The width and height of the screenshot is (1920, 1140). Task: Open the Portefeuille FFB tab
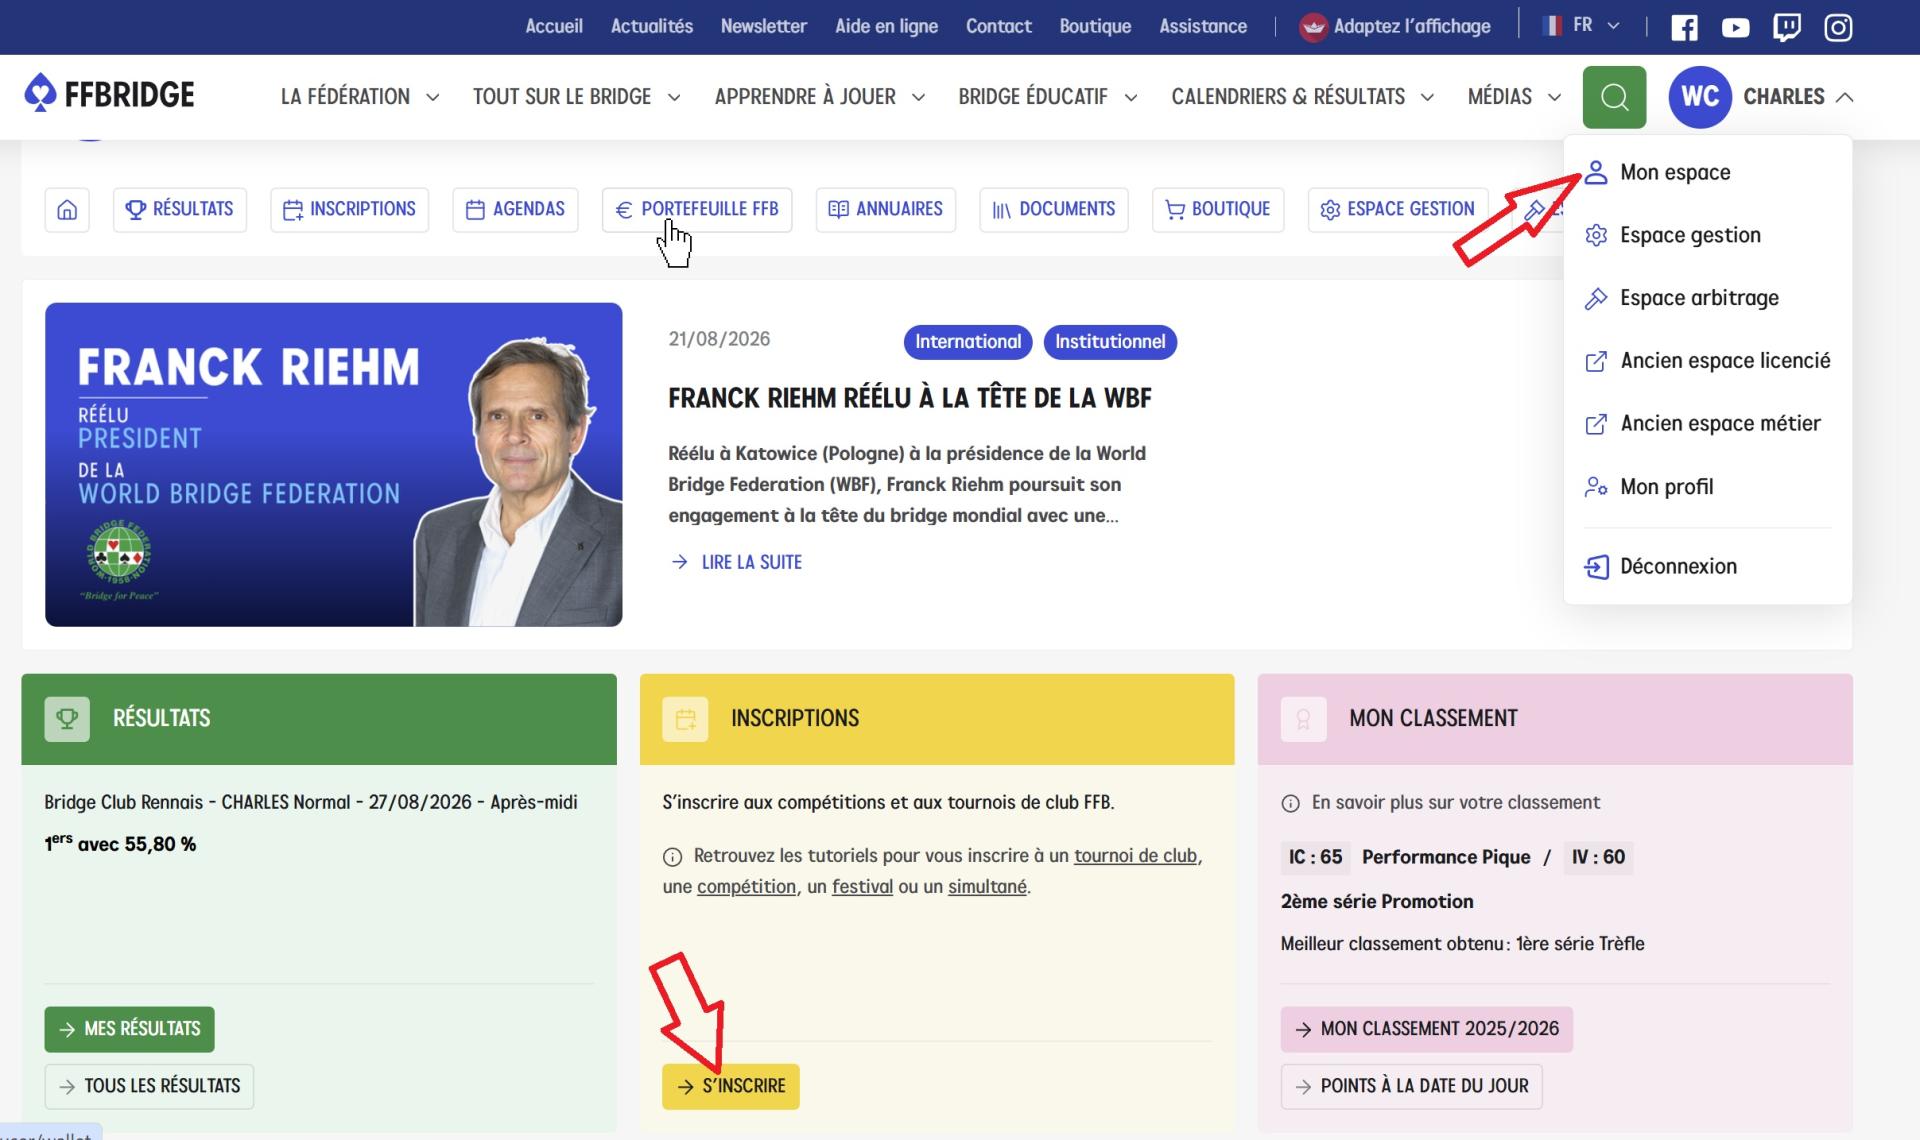pyautogui.click(x=697, y=210)
